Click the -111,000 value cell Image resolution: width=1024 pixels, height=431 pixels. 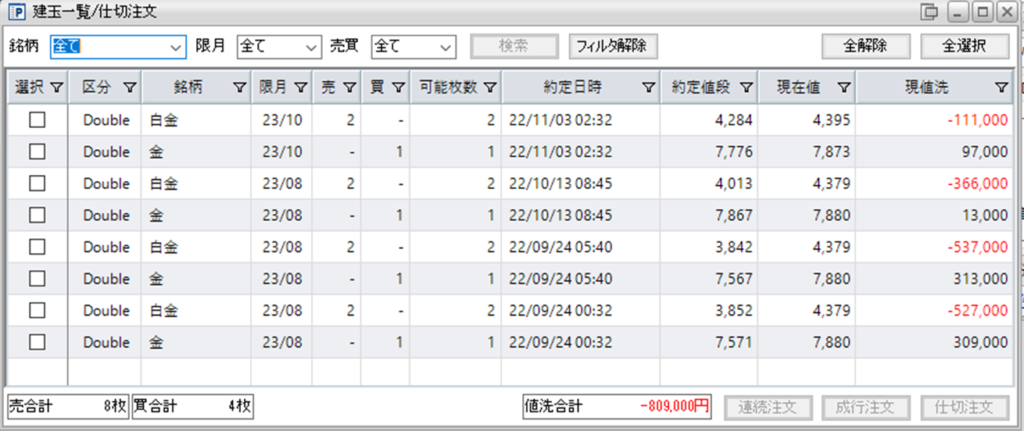pos(934,120)
